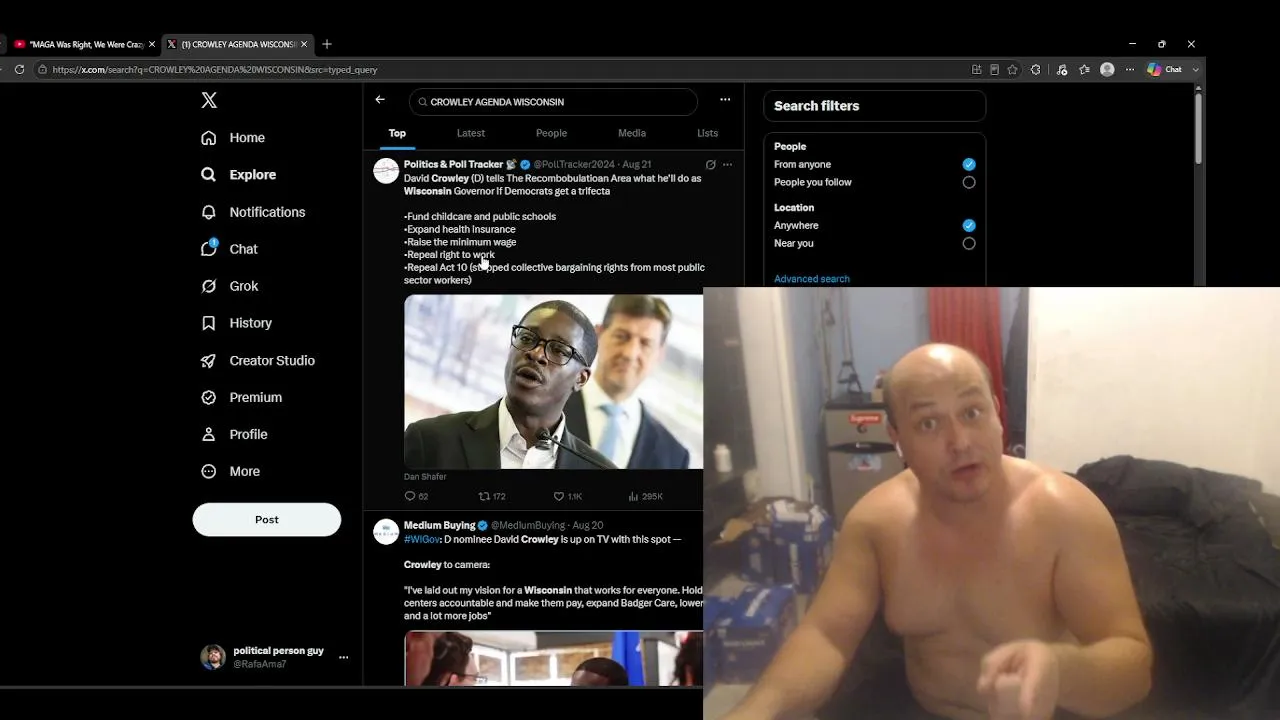The width and height of the screenshot is (1280, 720).
Task: Close the MAGA Was Right YouTube tab
Action: tap(152, 44)
